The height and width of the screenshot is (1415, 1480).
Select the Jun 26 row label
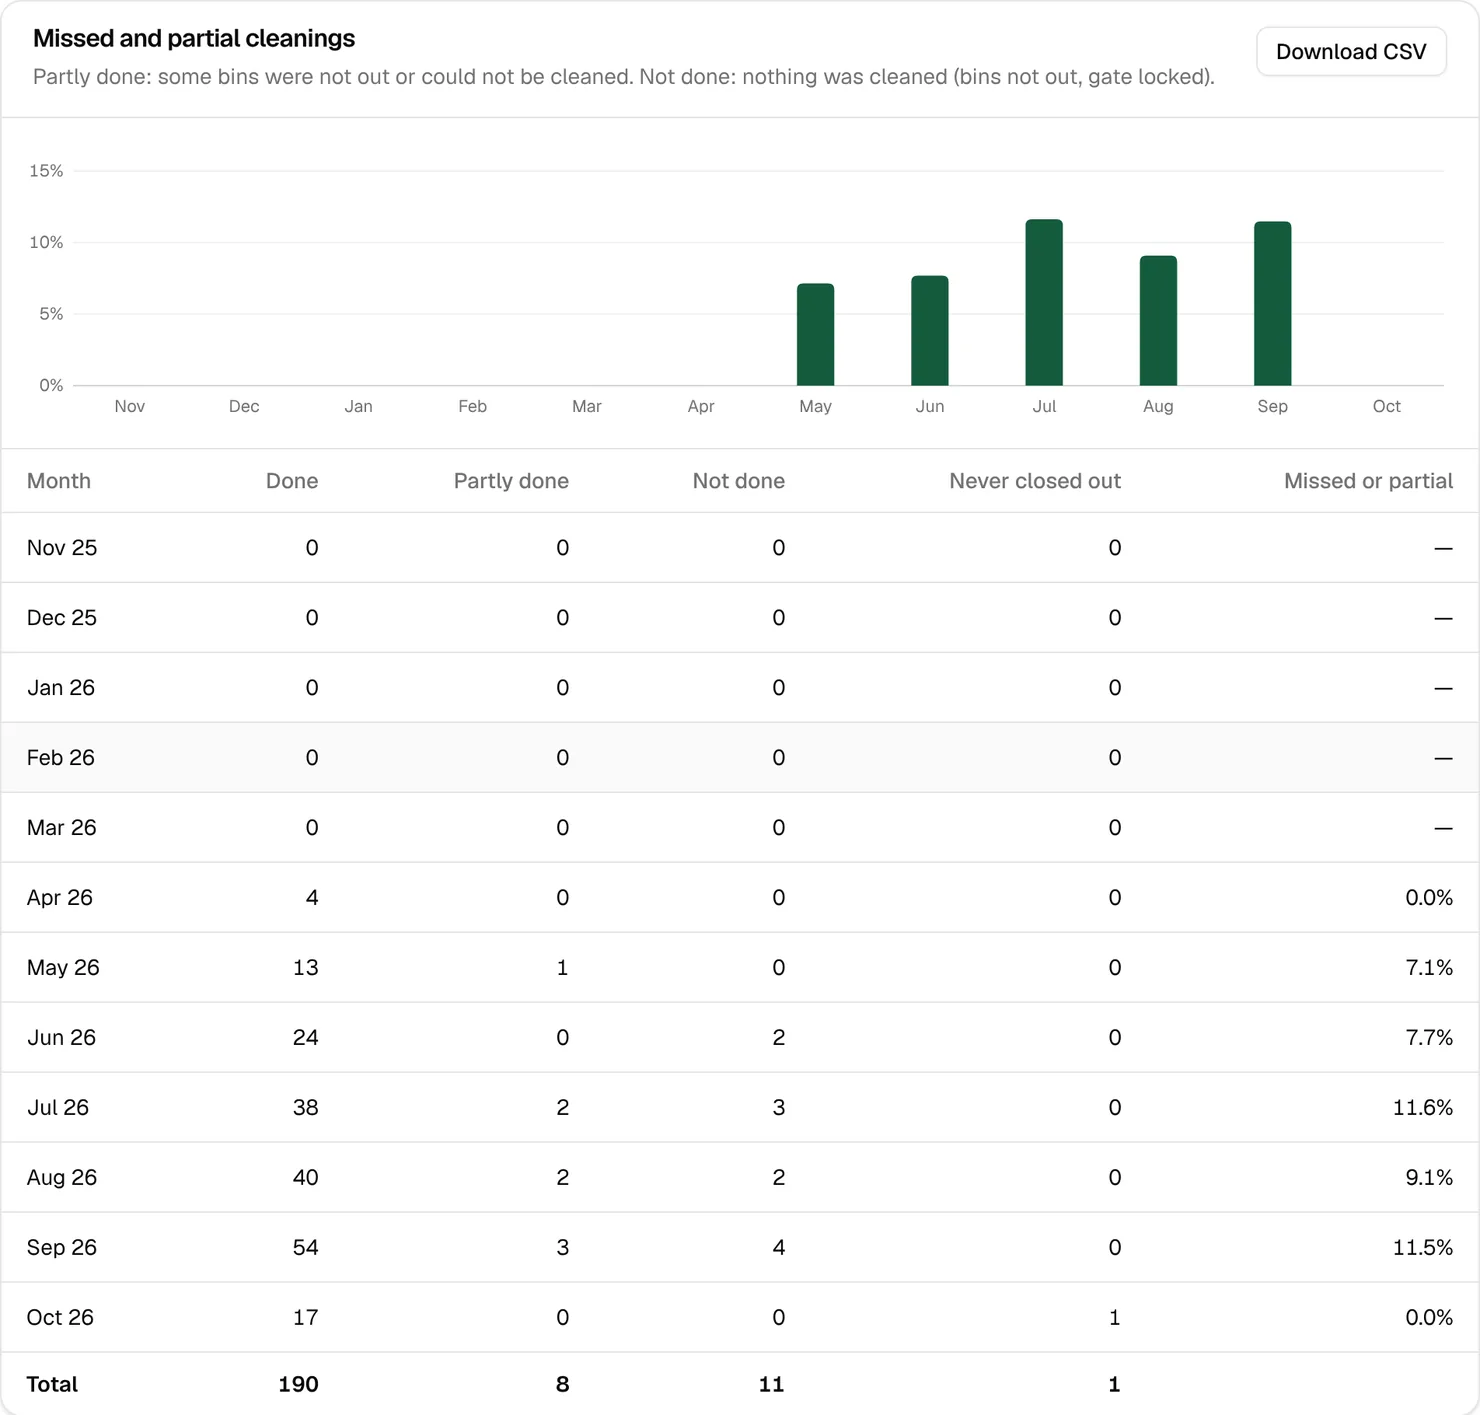coord(62,1038)
